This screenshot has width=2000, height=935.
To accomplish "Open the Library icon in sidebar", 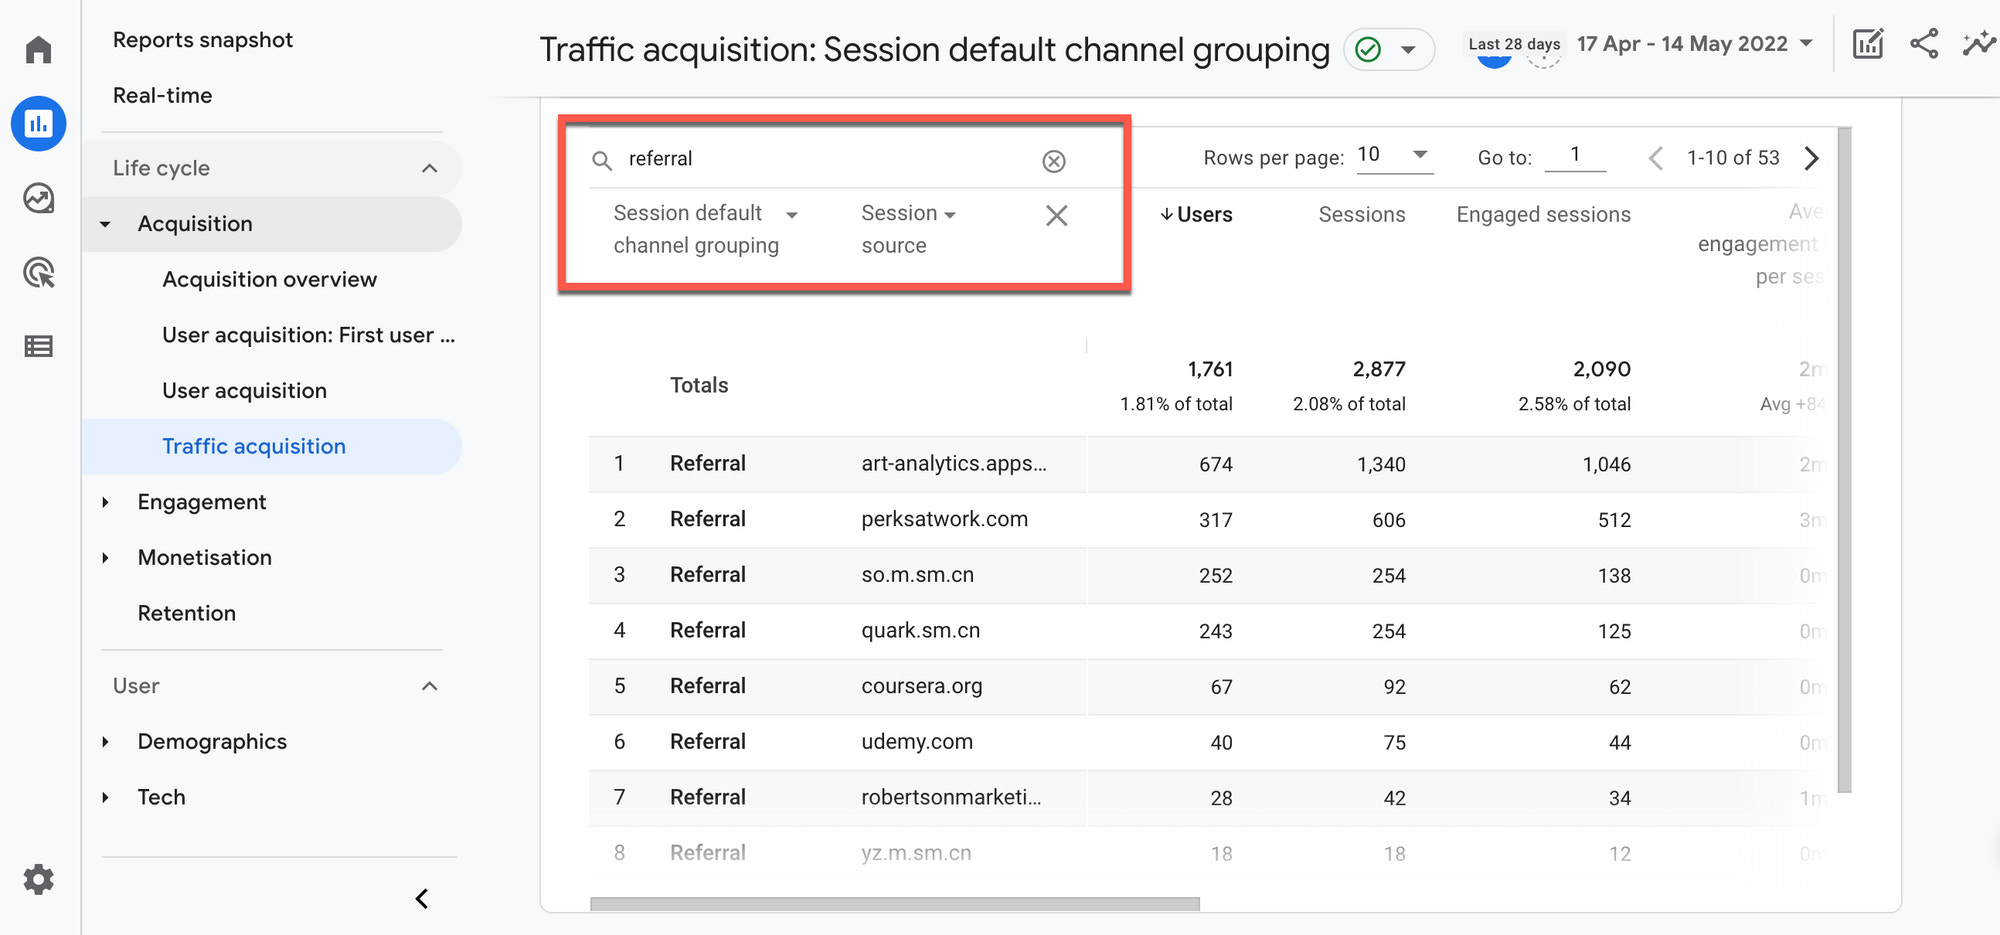I will [x=38, y=346].
